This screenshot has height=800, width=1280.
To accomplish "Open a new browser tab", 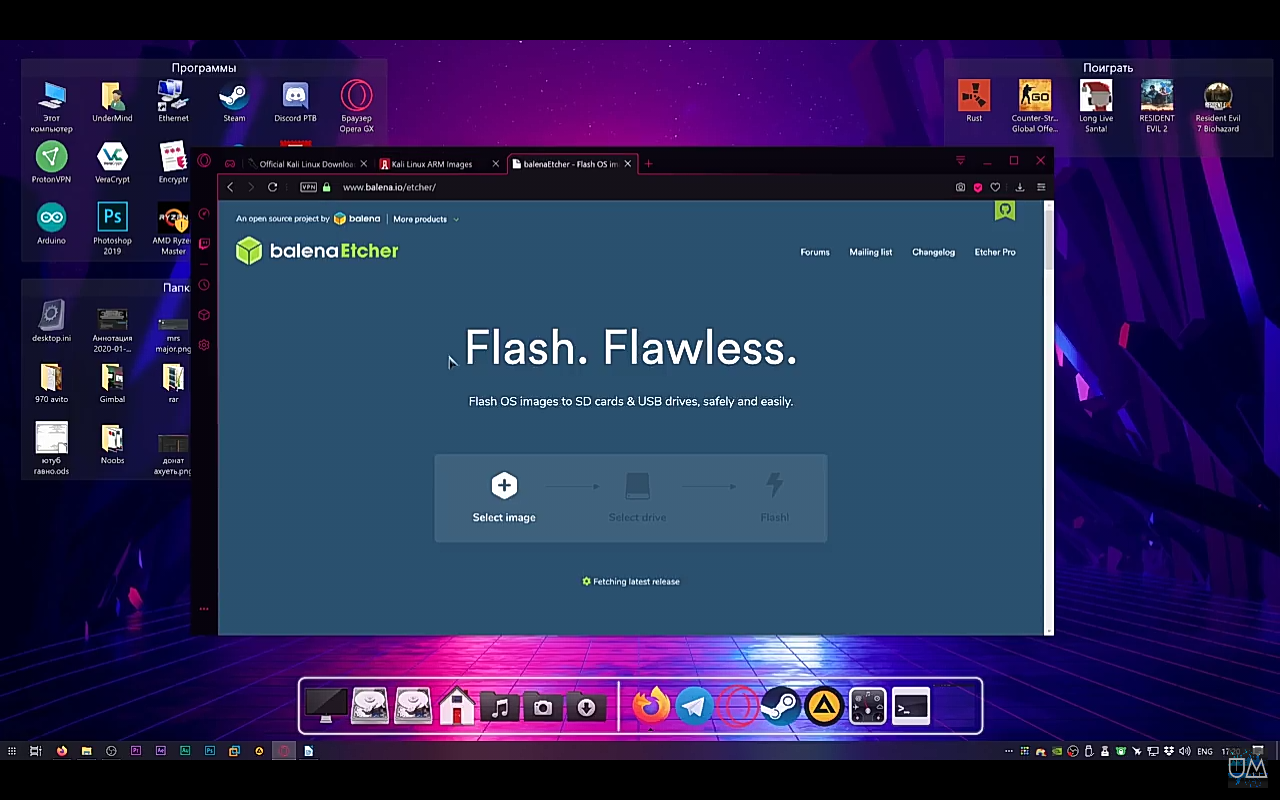I will (648, 164).
